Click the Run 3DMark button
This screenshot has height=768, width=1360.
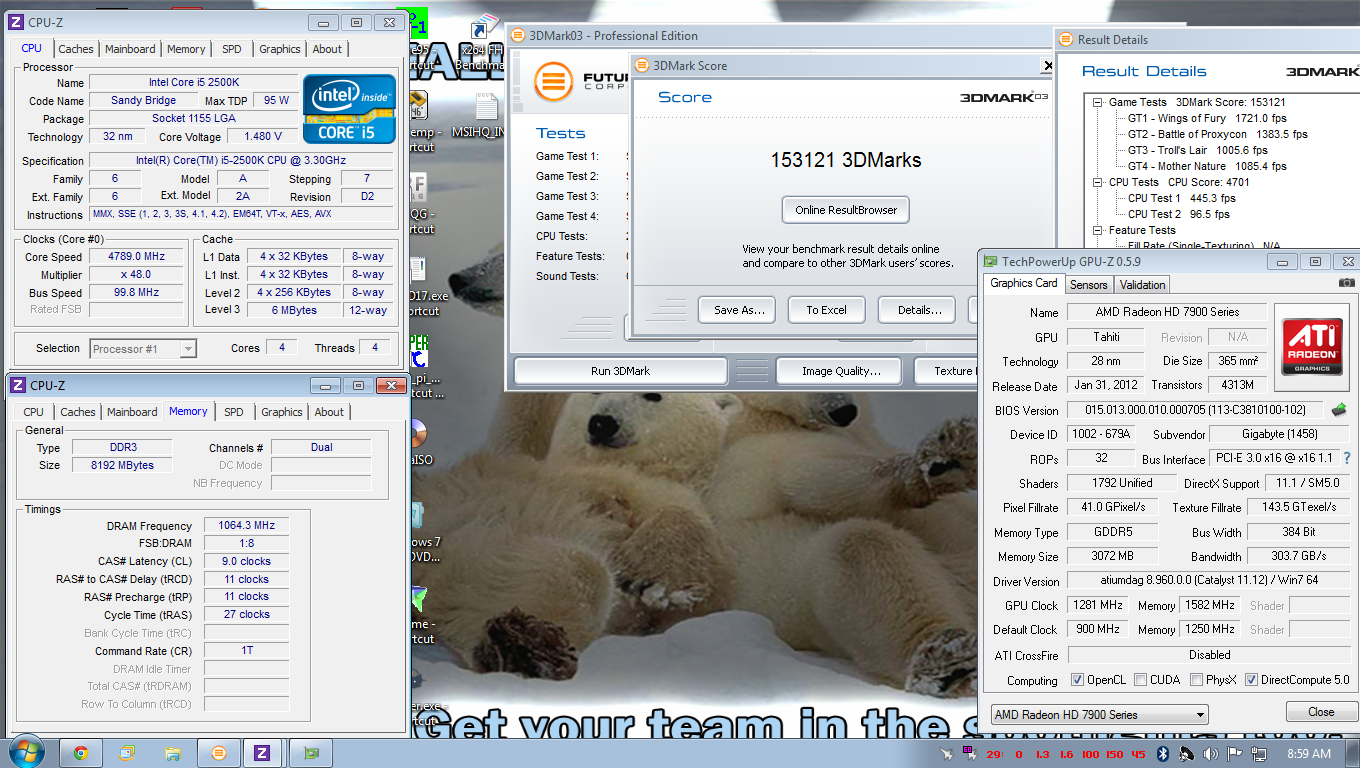(620, 371)
